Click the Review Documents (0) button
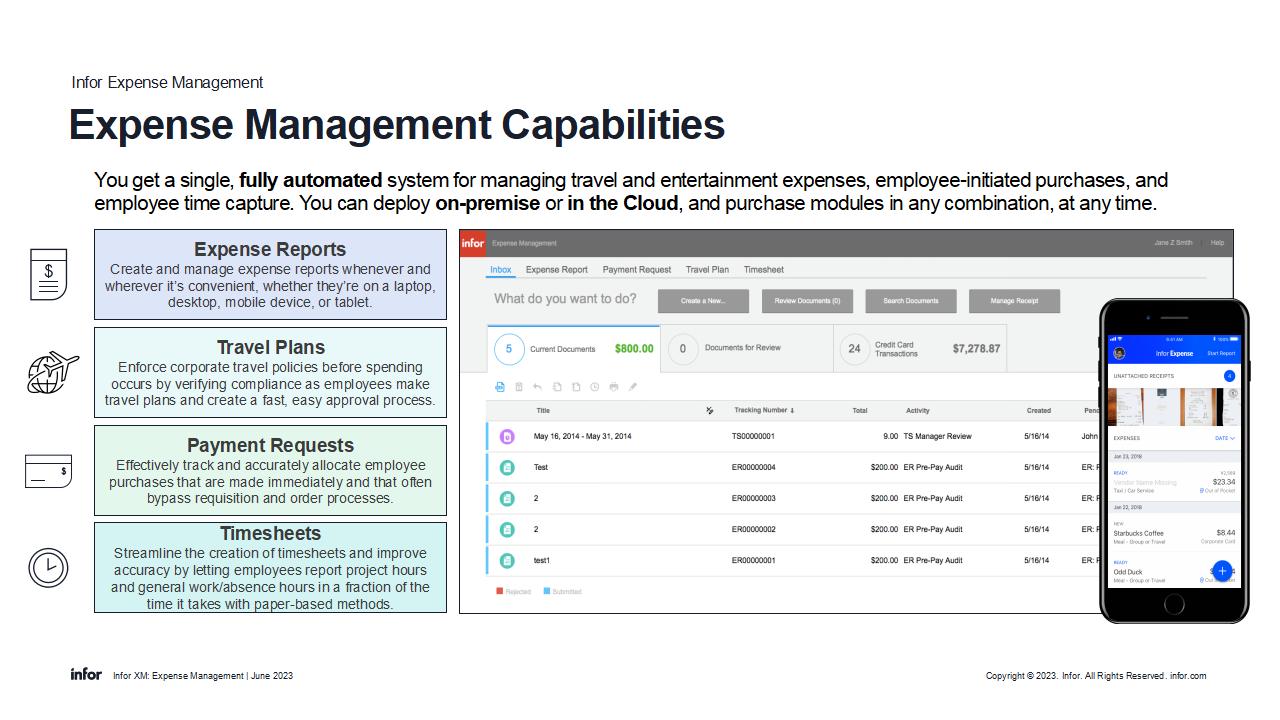Image resolution: width=1280 pixels, height=720 pixels. [x=808, y=301]
